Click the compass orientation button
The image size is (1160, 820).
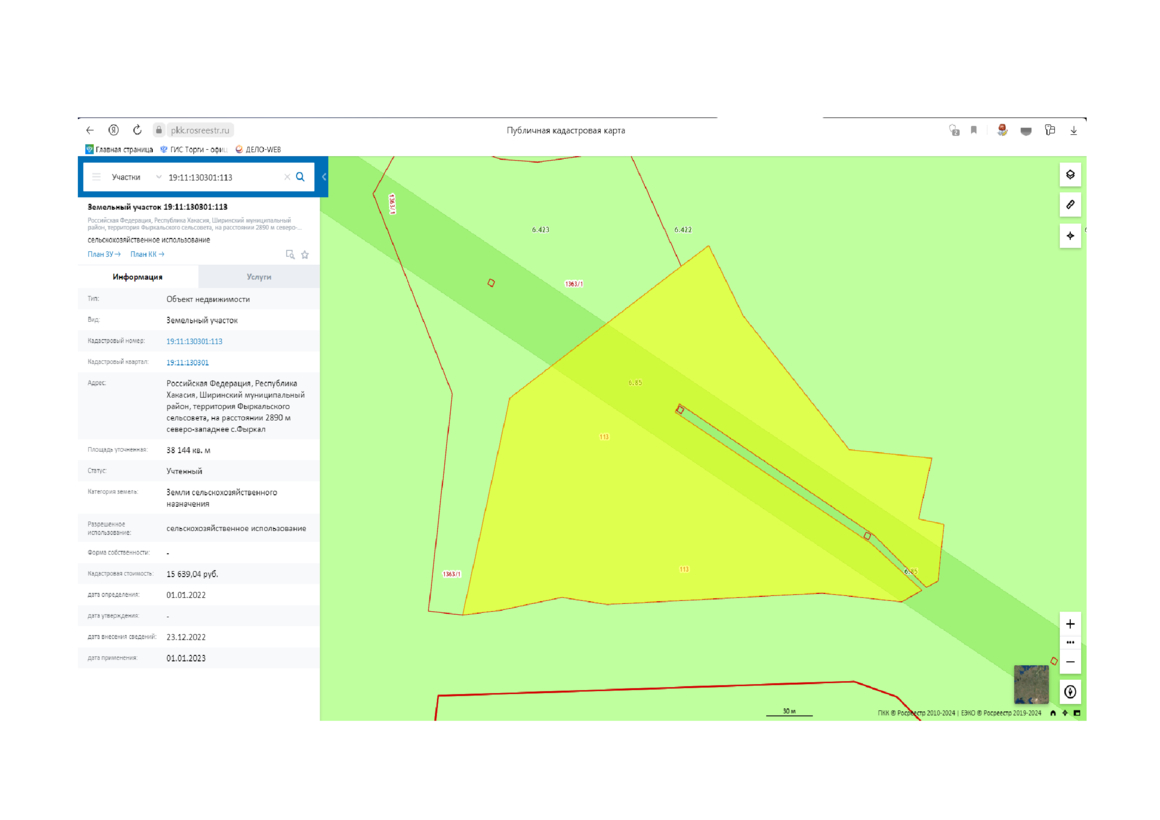tap(1070, 692)
